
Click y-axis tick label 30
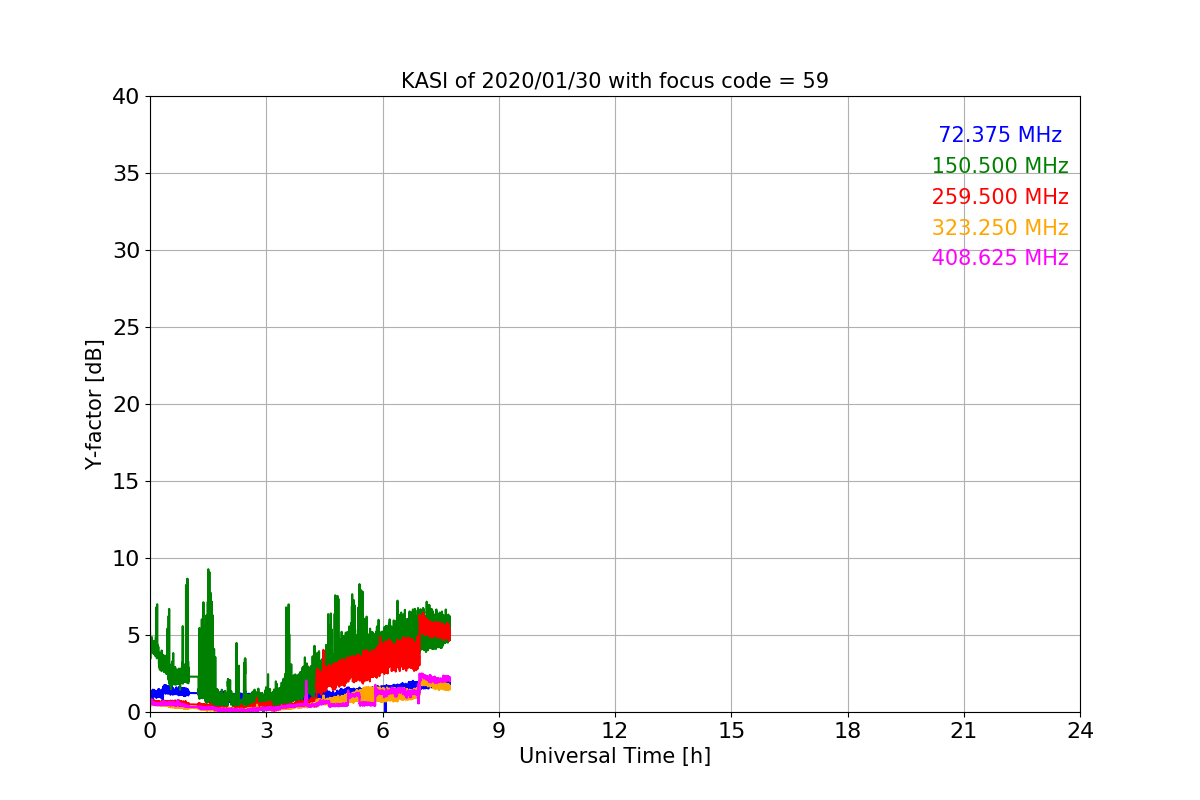point(125,251)
